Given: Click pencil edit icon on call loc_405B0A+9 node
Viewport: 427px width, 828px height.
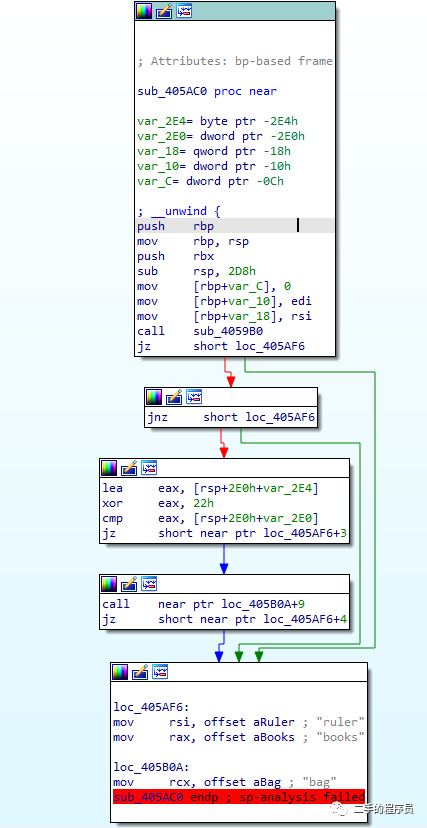Looking at the screenshot, I should (x=129, y=584).
